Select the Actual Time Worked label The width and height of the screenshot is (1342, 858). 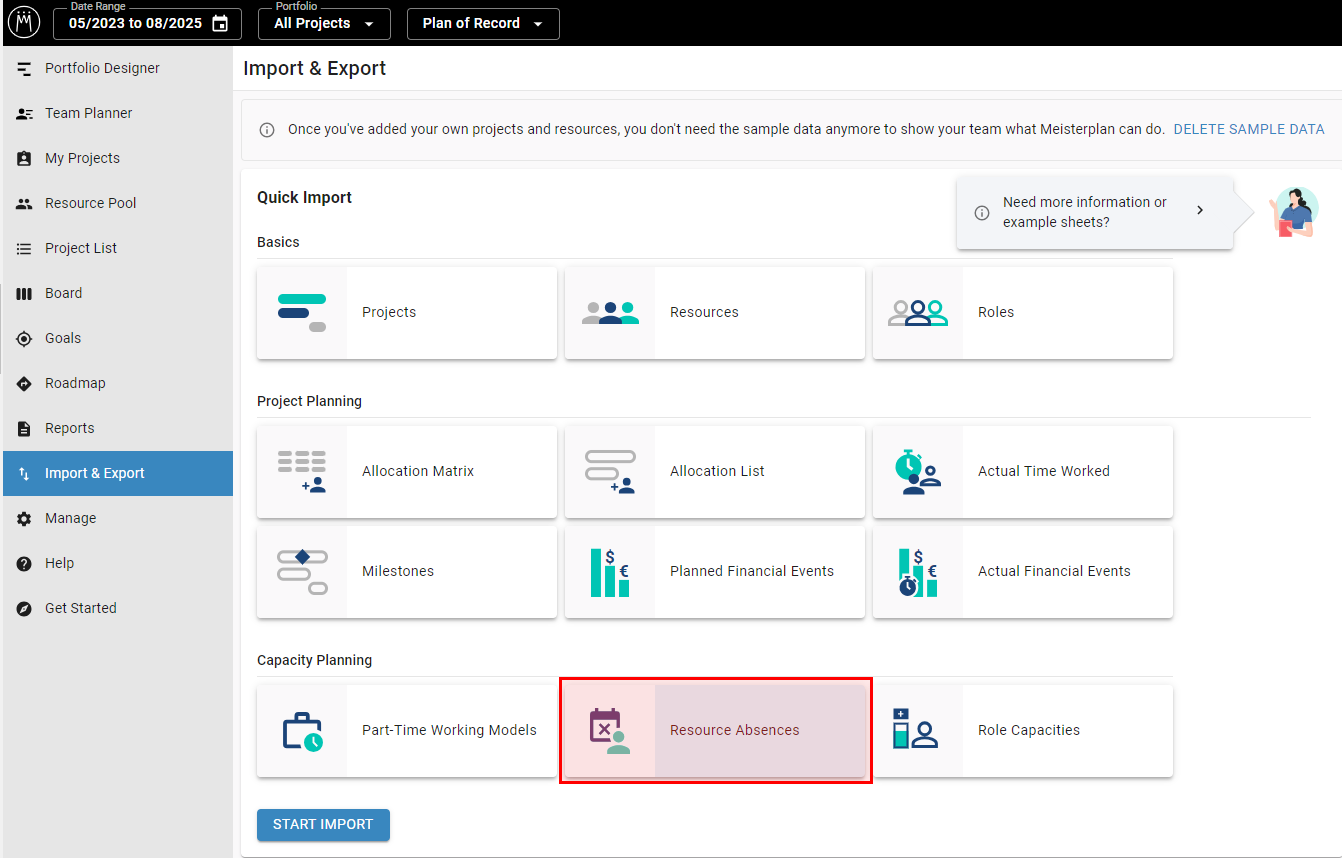[1044, 472]
